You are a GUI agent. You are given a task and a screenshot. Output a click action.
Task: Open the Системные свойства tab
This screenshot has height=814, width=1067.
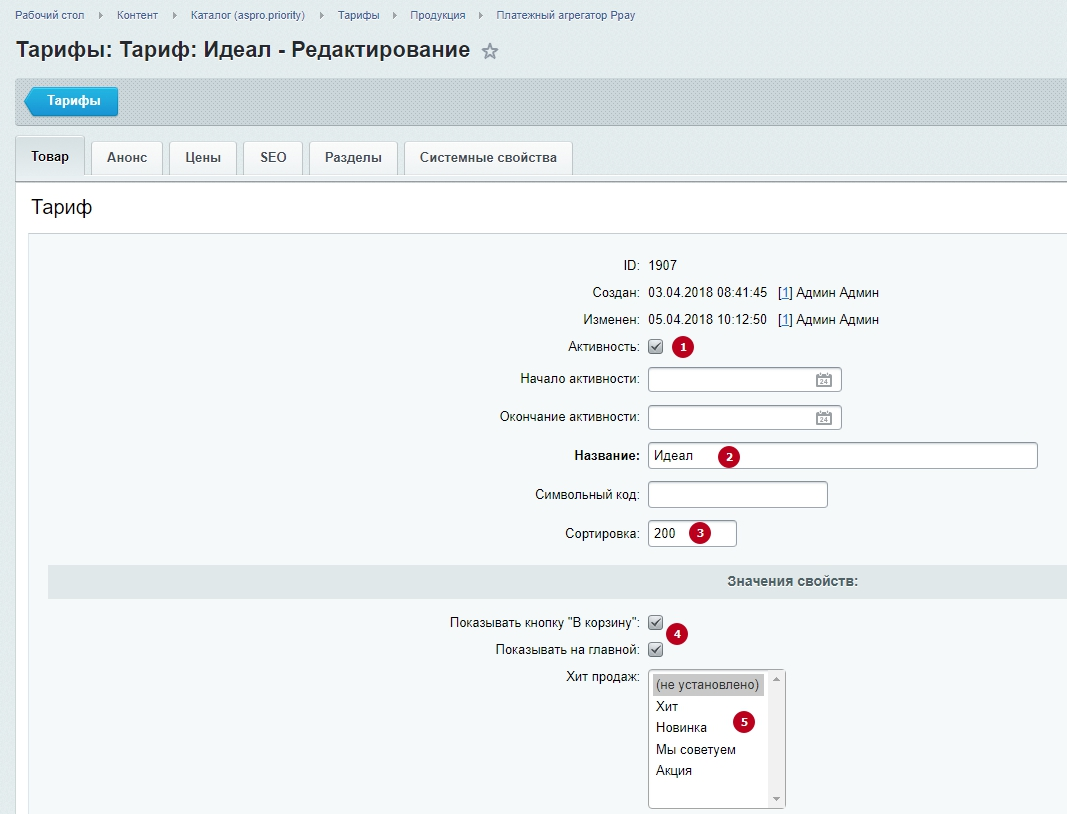point(488,157)
